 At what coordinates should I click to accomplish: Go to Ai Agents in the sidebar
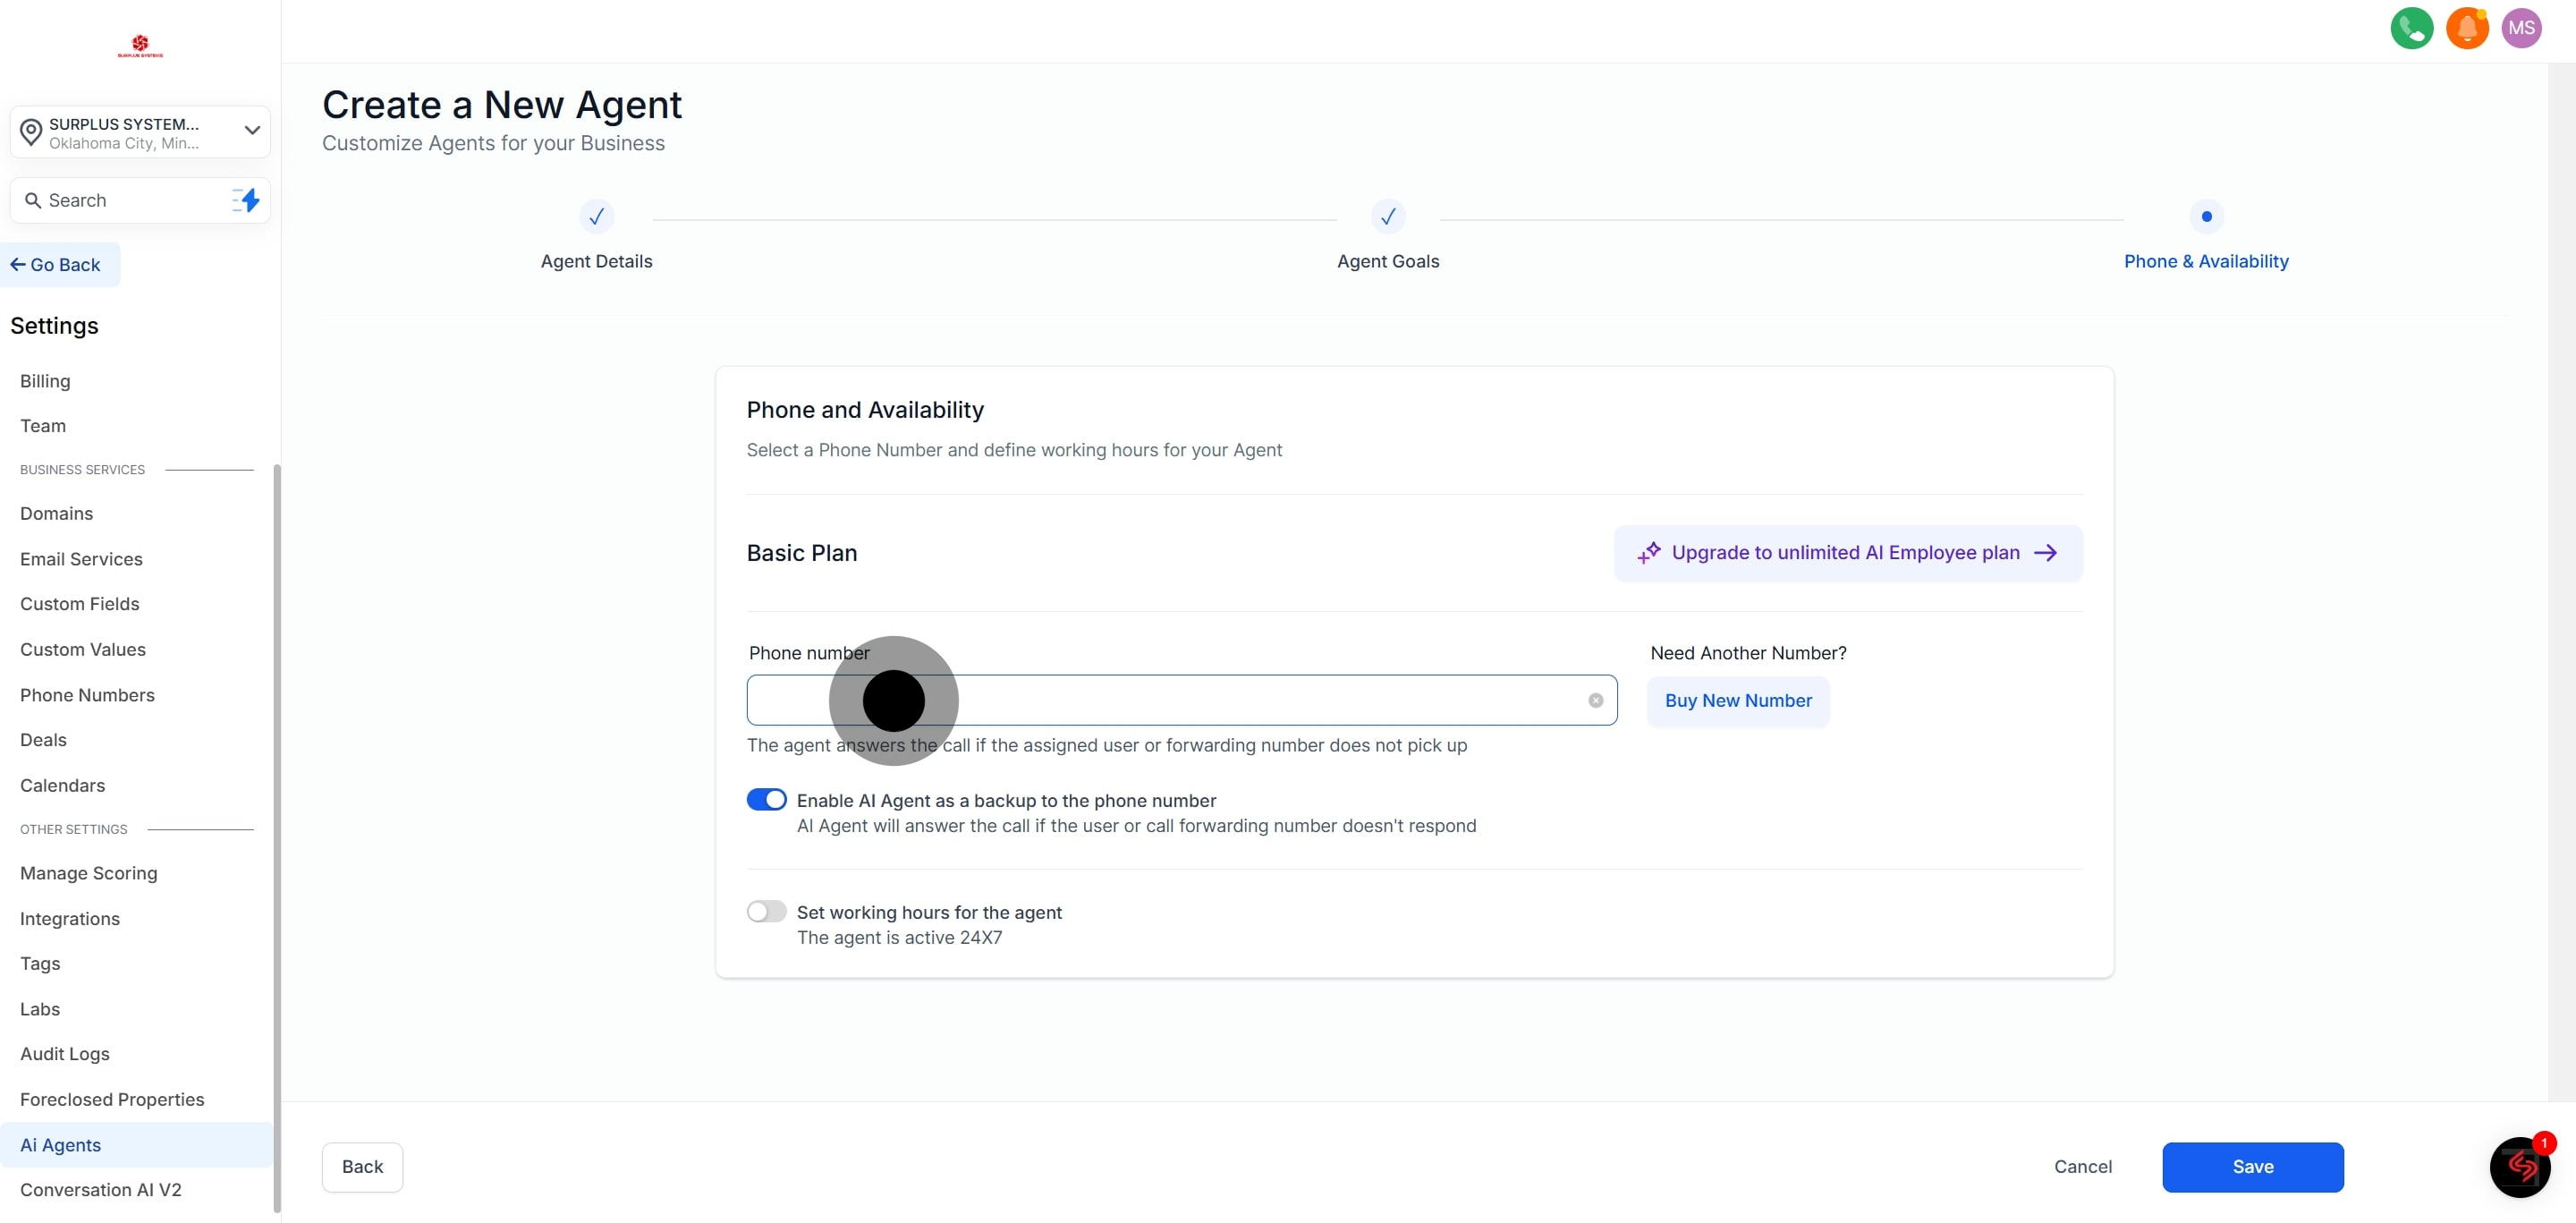60,1144
